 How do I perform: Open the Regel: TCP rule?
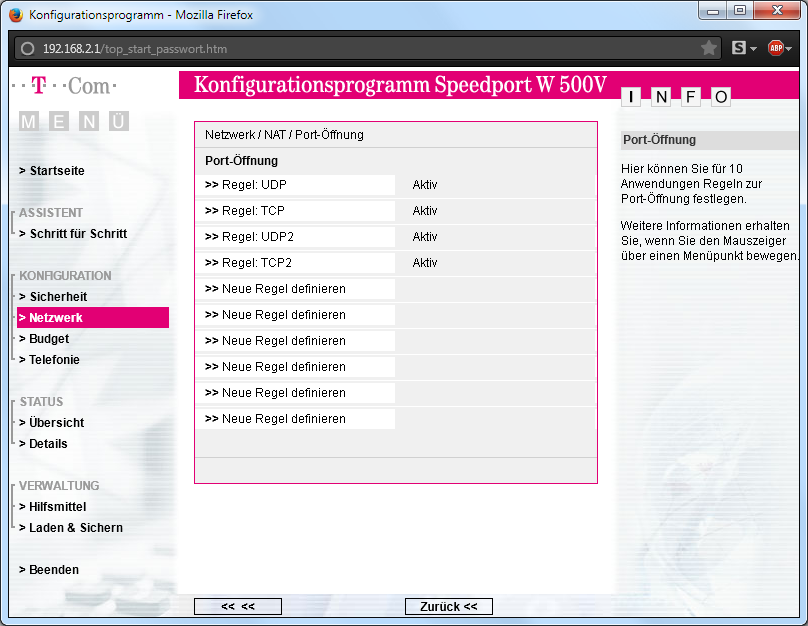pyautogui.click(x=295, y=211)
